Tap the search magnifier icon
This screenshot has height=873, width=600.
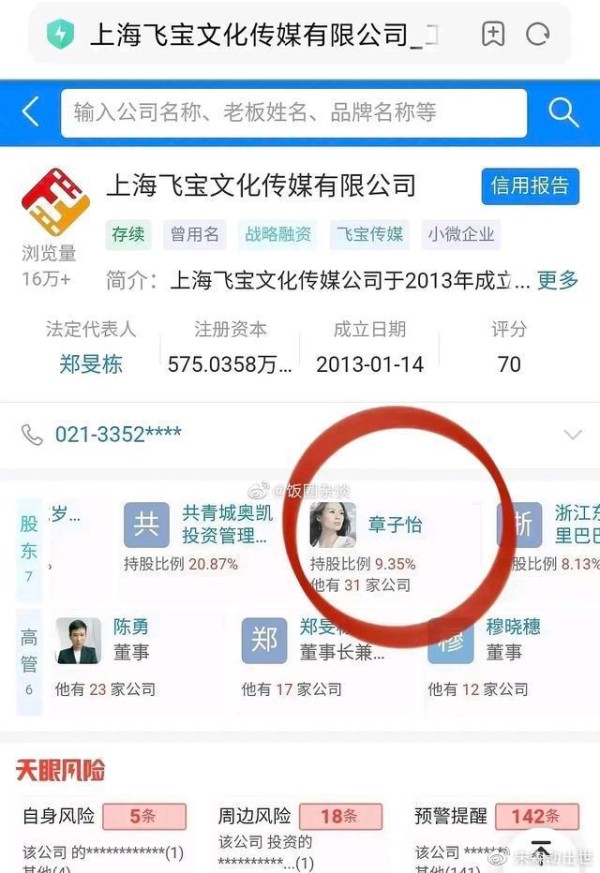coord(563,112)
